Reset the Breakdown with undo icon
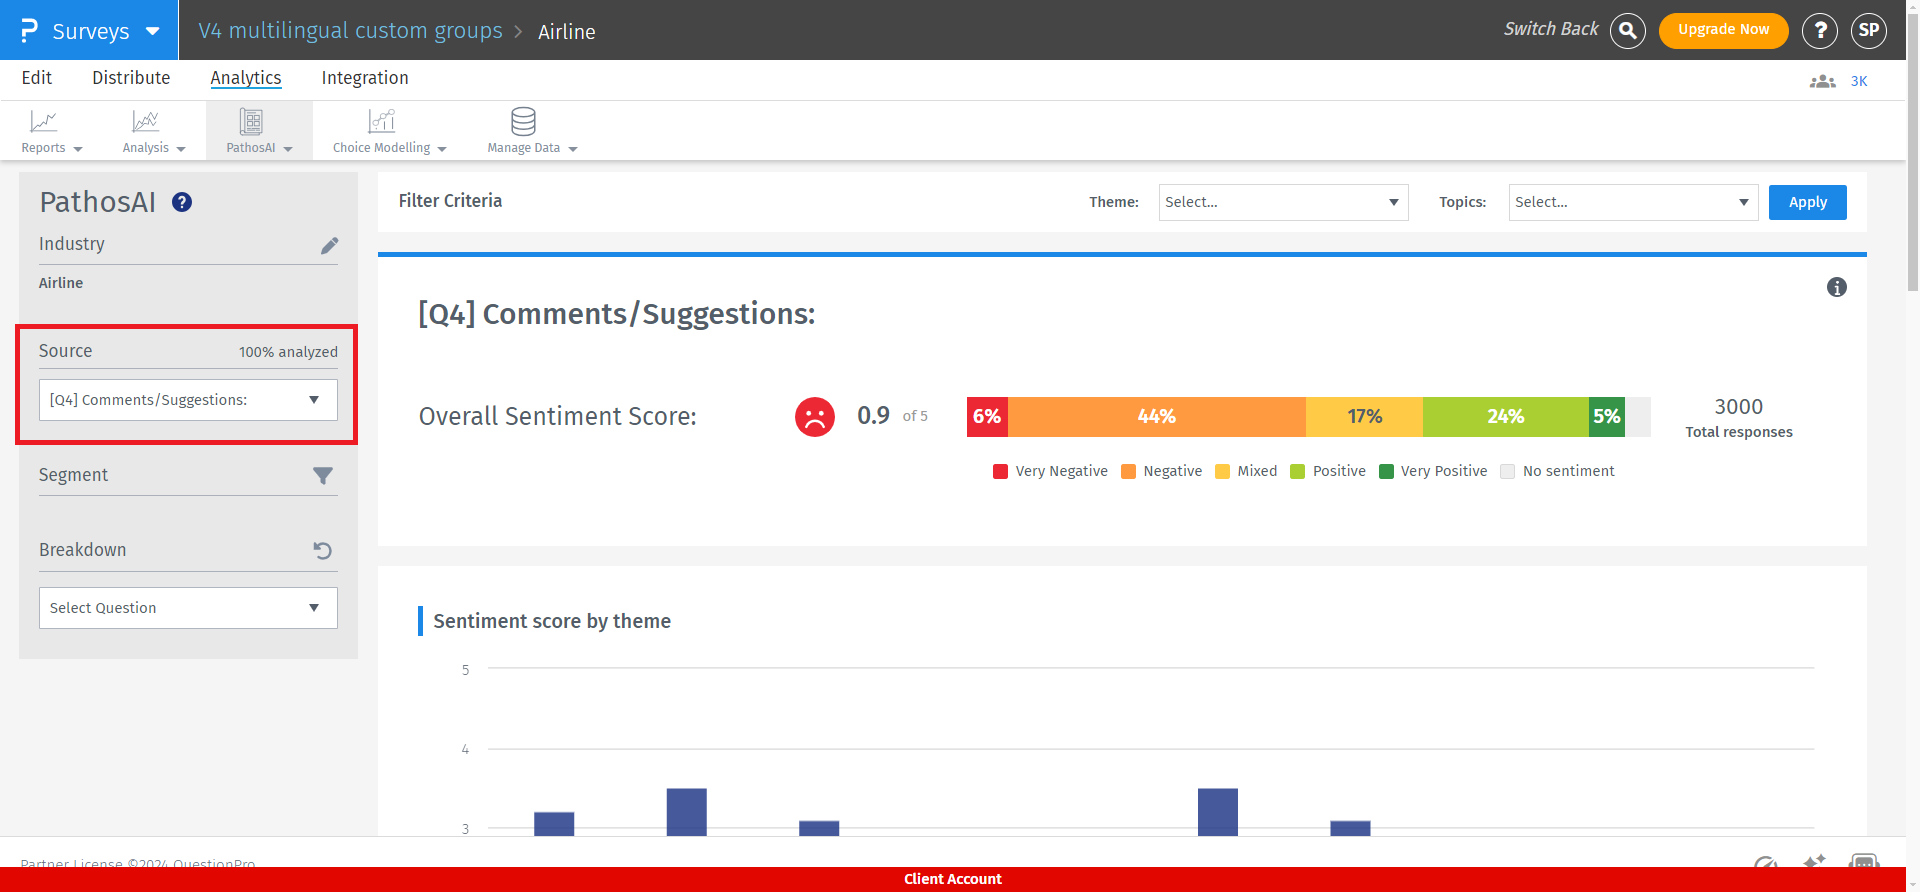The width and height of the screenshot is (1920, 892). 322,550
